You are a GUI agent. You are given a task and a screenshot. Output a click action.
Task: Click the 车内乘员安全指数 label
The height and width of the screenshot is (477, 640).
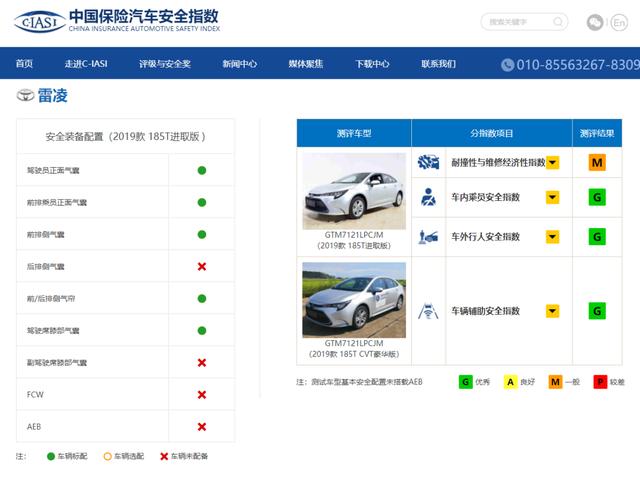point(485,197)
